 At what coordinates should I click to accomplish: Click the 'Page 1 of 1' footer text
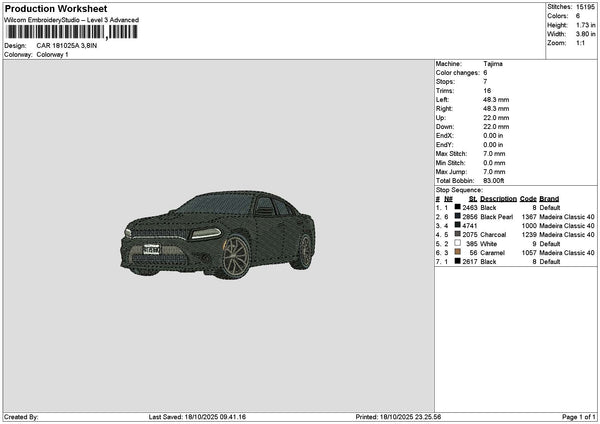(579, 417)
